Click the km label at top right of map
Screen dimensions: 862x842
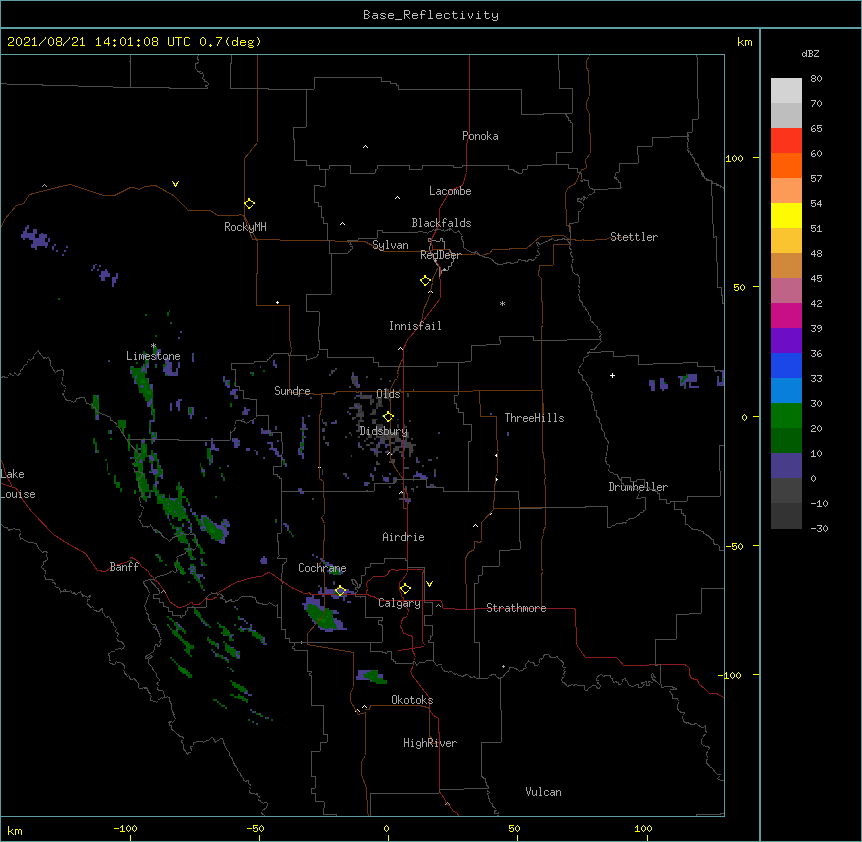click(x=744, y=42)
